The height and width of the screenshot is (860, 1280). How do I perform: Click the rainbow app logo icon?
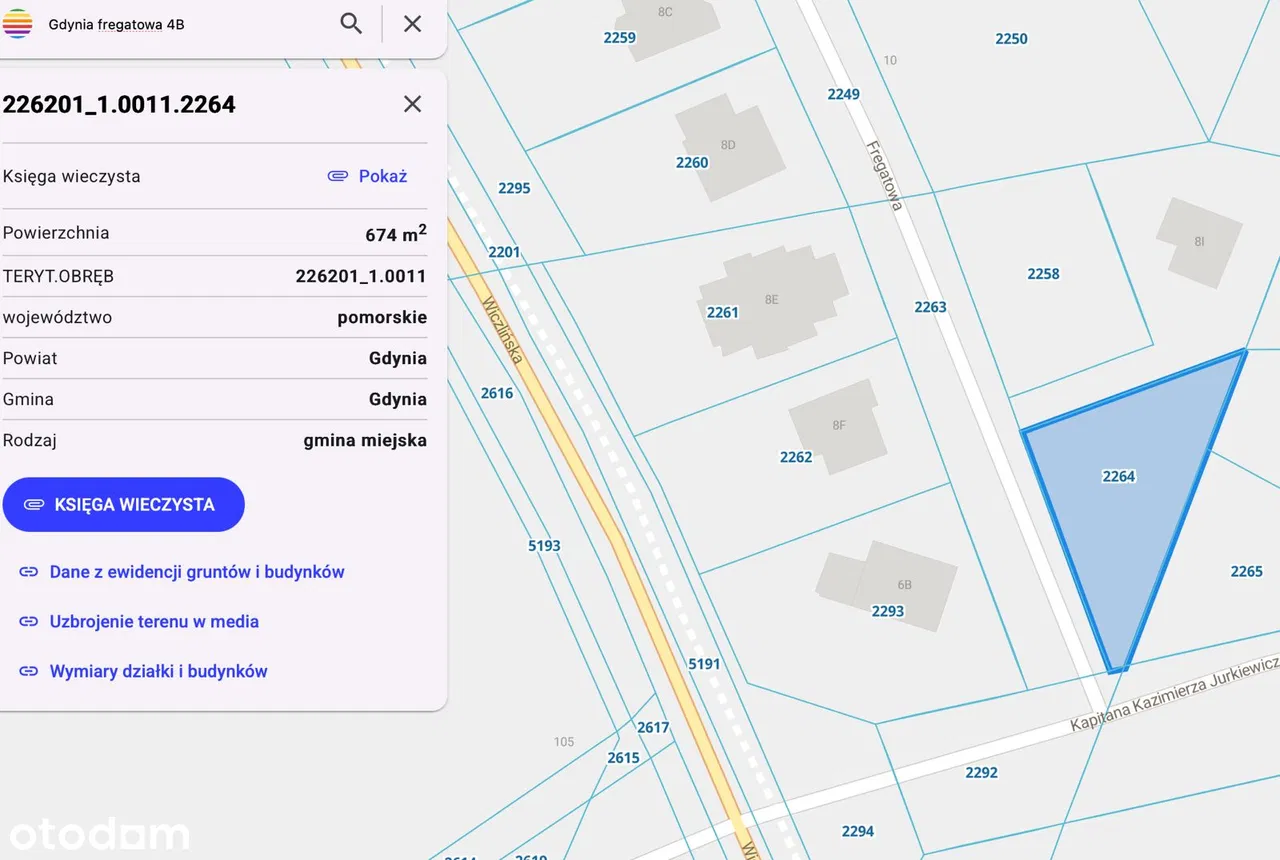click(x=17, y=24)
